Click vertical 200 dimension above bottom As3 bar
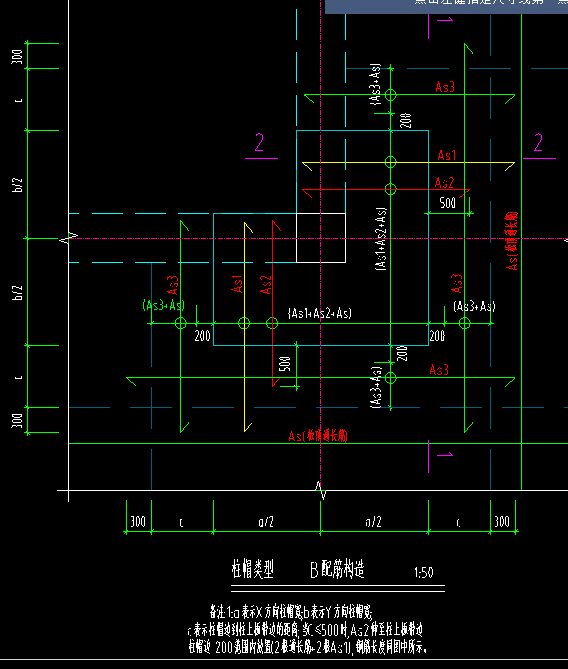The height and width of the screenshot is (669, 568). tap(402, 354)
